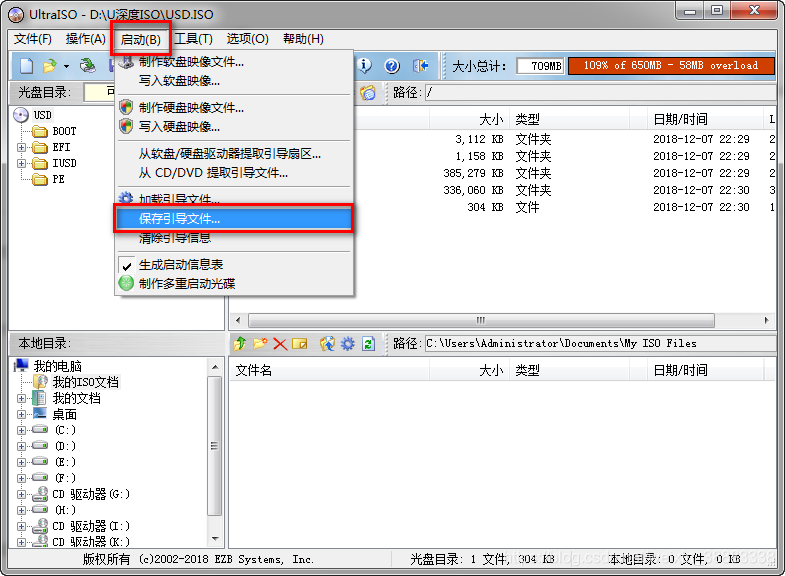Screen dimensions: 785x576
Task: Open the 操作(A) menu
Action: click(x=86, y=39)
